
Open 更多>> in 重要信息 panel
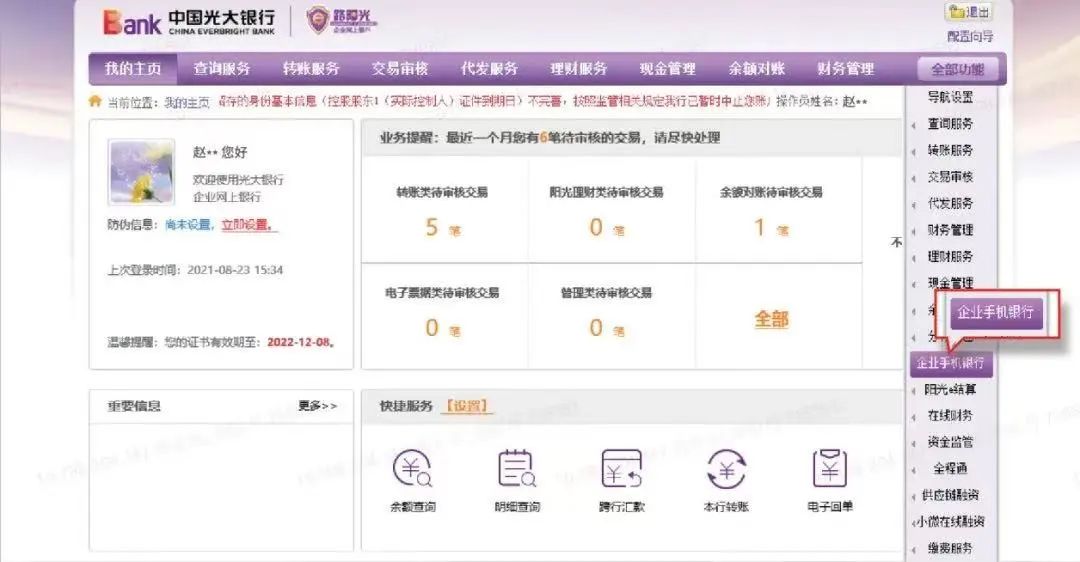318,406
